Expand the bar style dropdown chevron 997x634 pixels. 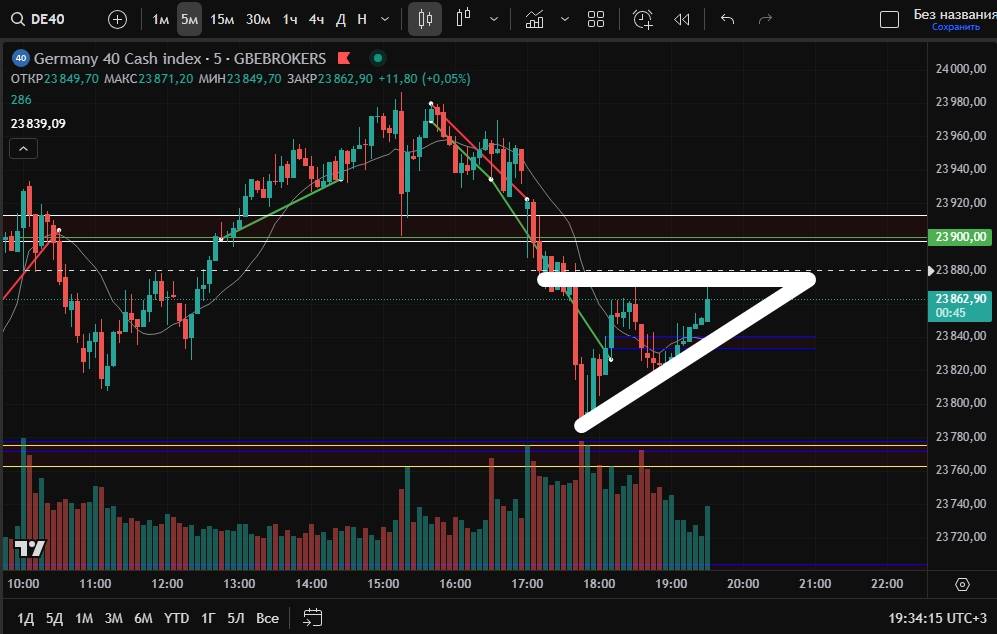click(x=494, y=19)
